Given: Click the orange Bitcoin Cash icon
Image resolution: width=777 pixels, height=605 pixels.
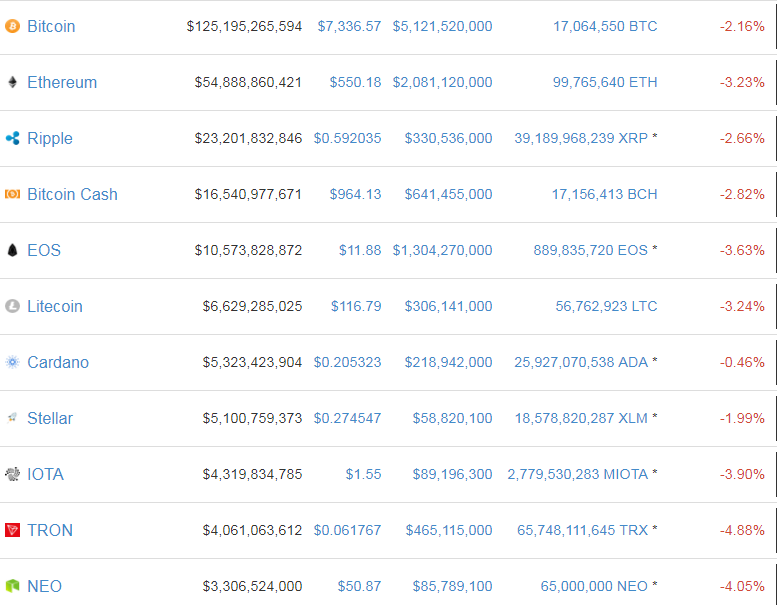Looking at the screenshot, I should (12, 194).
